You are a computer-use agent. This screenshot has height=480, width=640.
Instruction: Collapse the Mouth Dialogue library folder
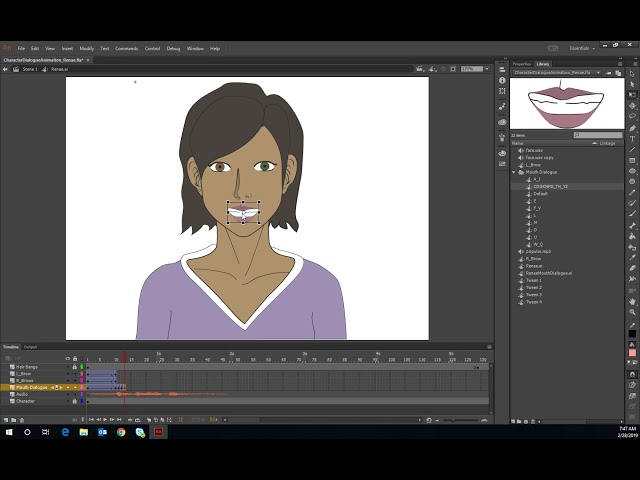pos(514,172)
